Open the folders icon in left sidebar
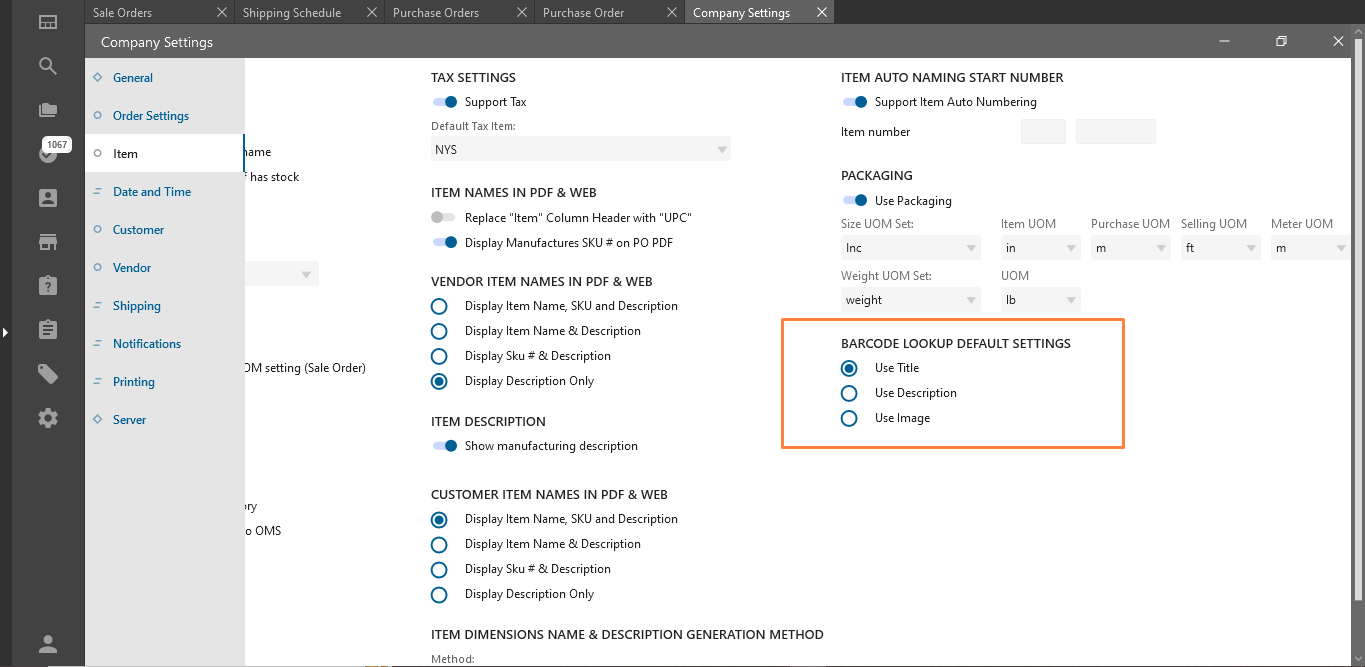 47,110
